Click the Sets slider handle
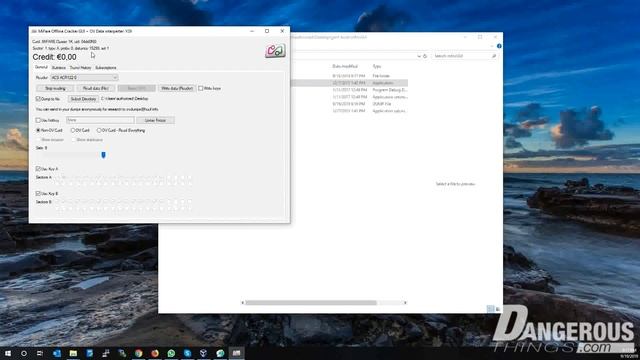 pyautogui.click(x=103, y=155)
